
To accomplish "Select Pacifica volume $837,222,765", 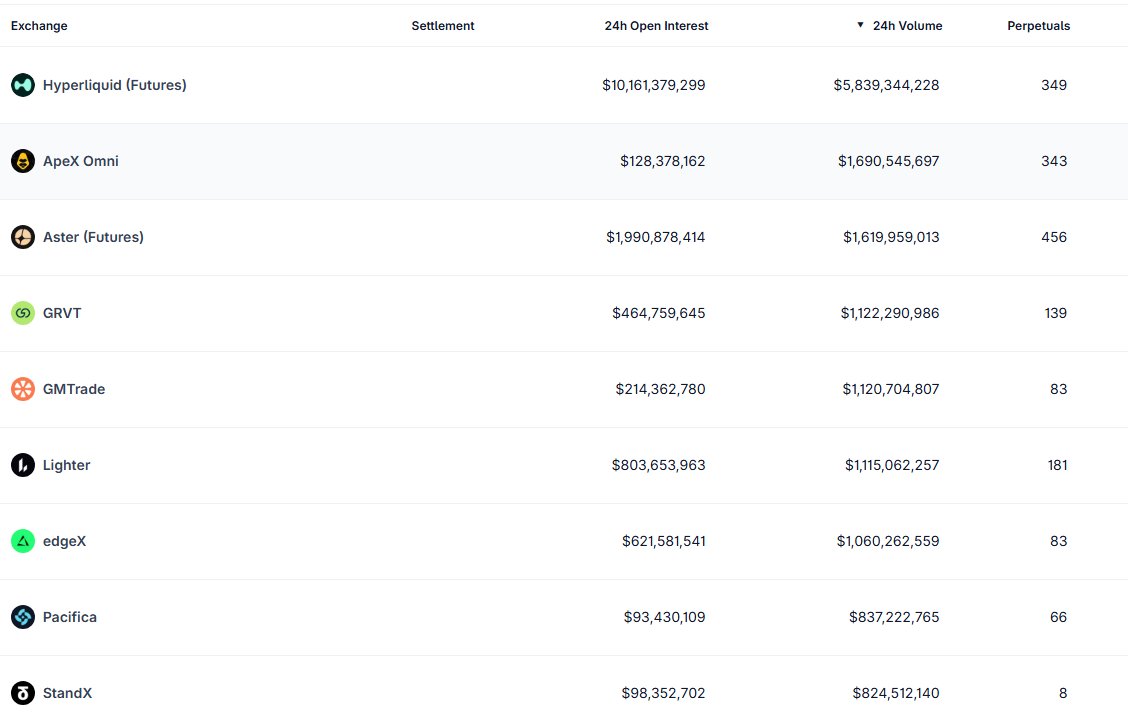I will (x=894, y=617).
